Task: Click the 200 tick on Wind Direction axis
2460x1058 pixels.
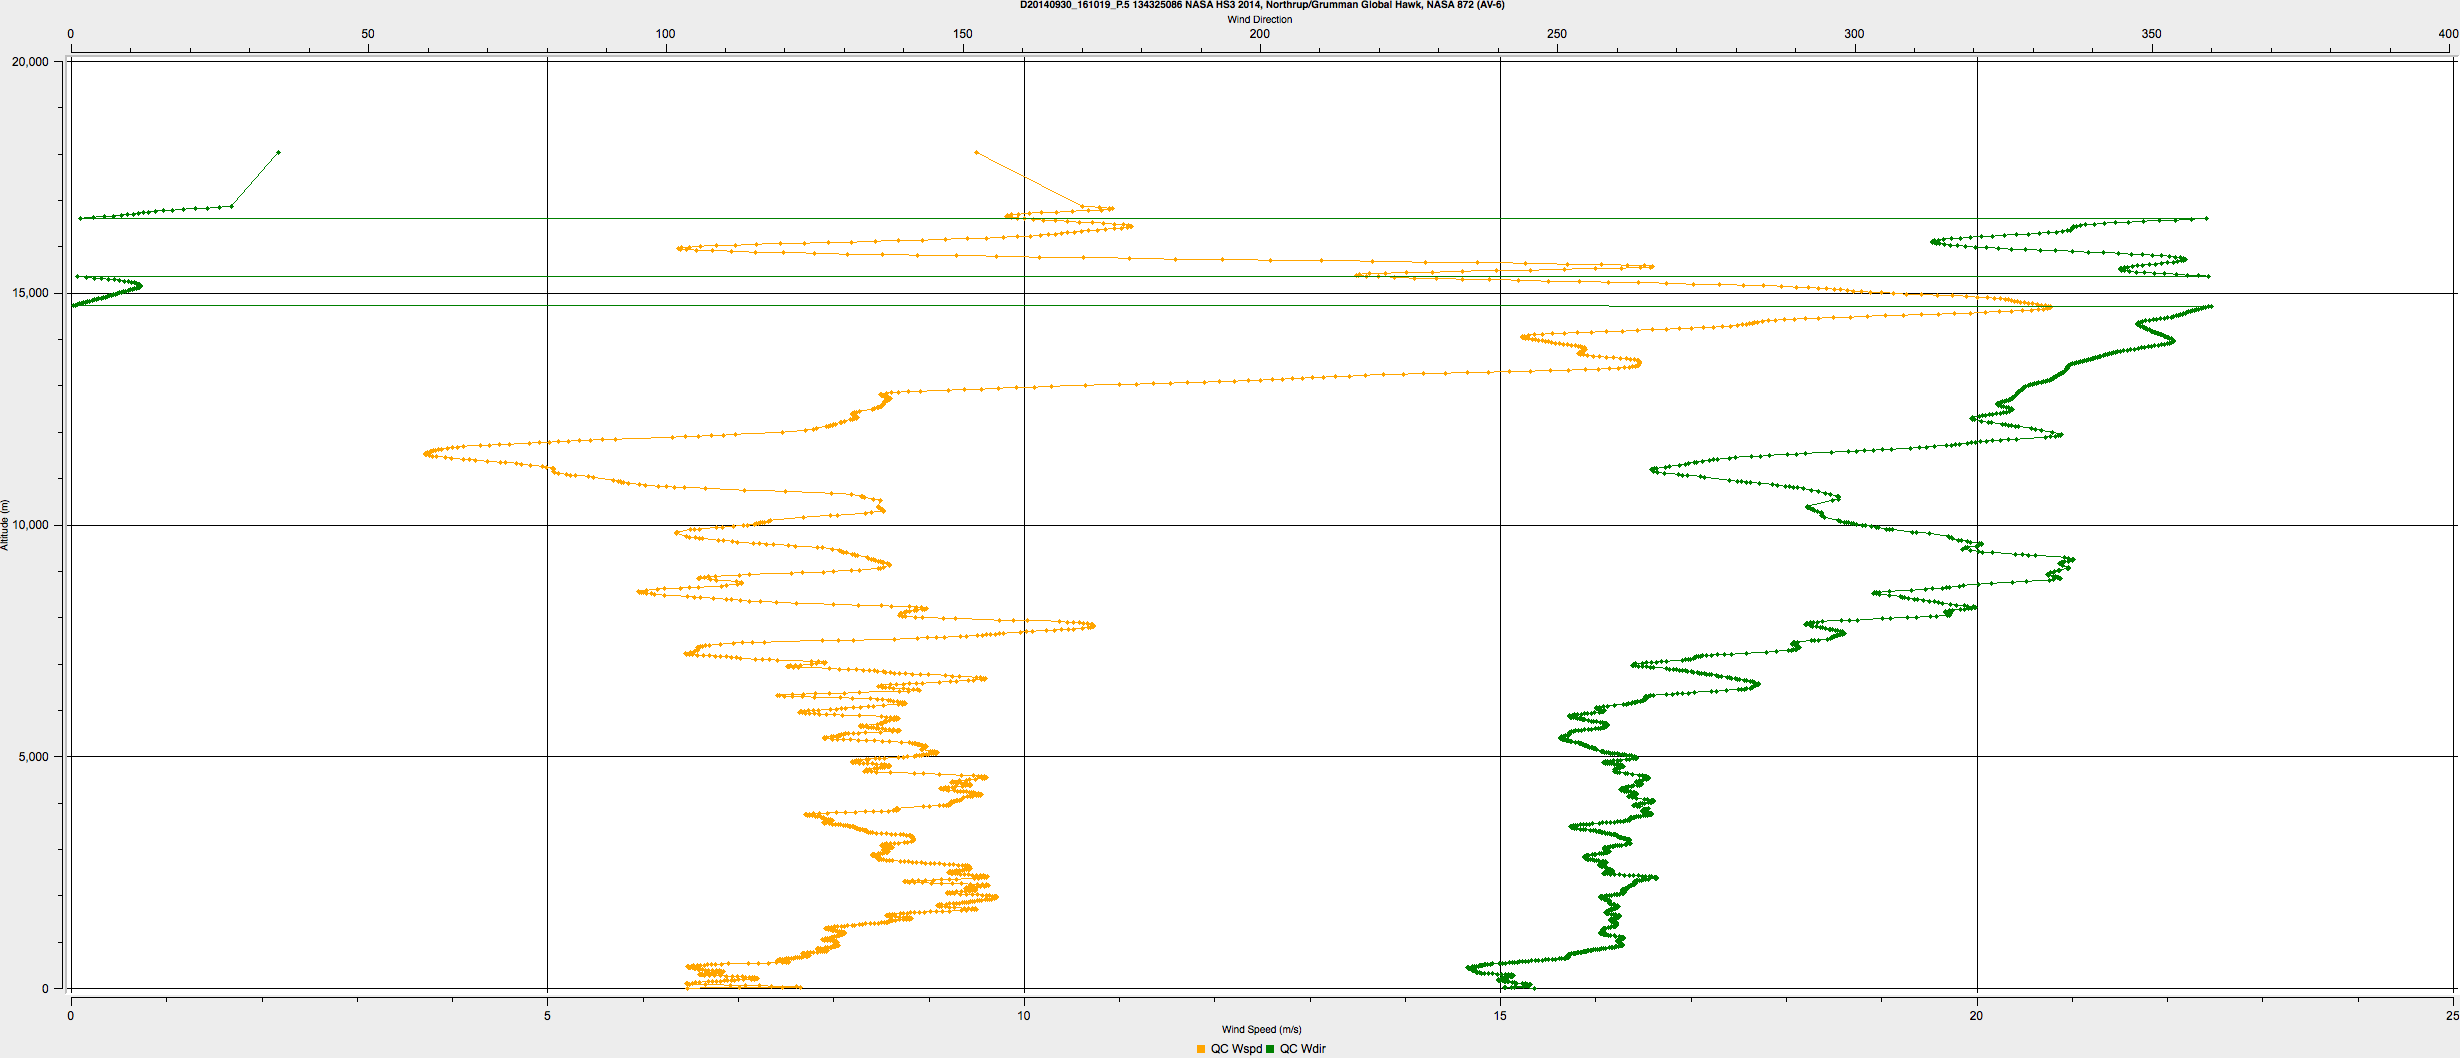Action: [1260, 34]
